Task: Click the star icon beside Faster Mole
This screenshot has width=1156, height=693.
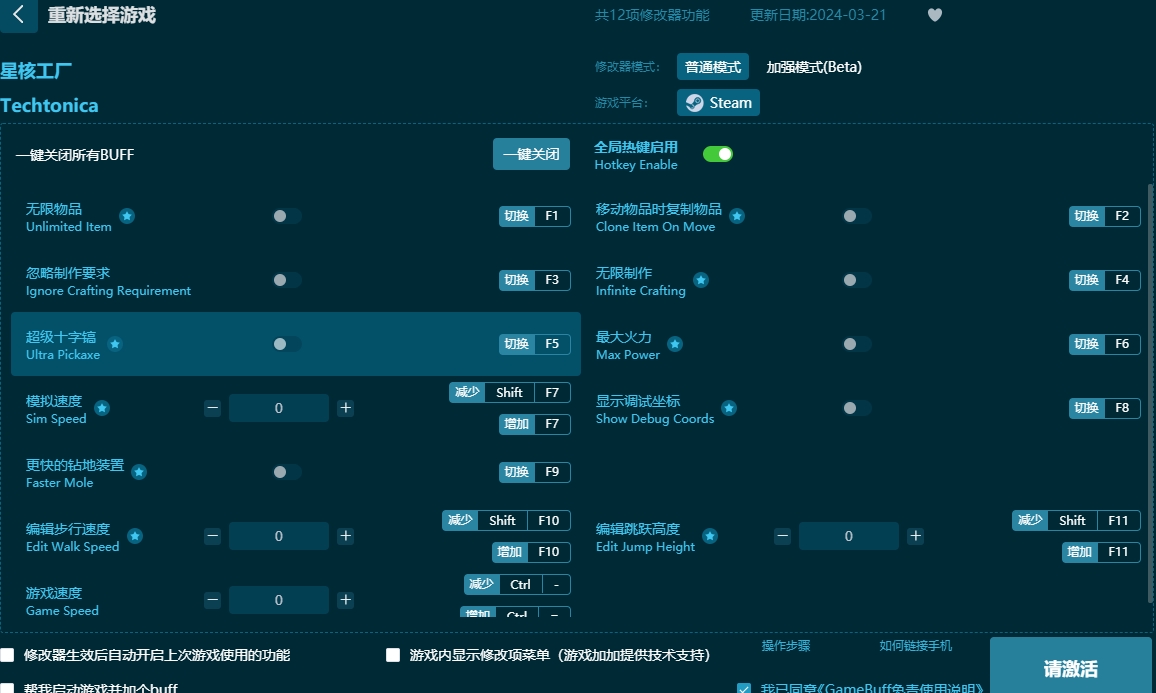Action: [x=139, y=473]
